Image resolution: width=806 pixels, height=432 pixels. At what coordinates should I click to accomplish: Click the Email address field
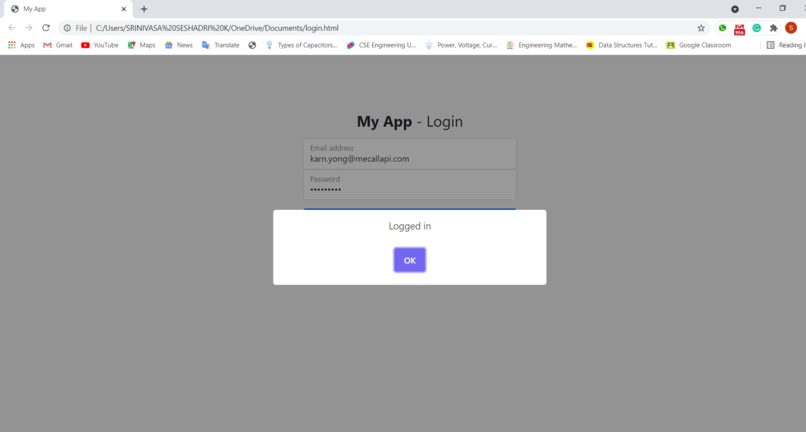coord(410,154)
